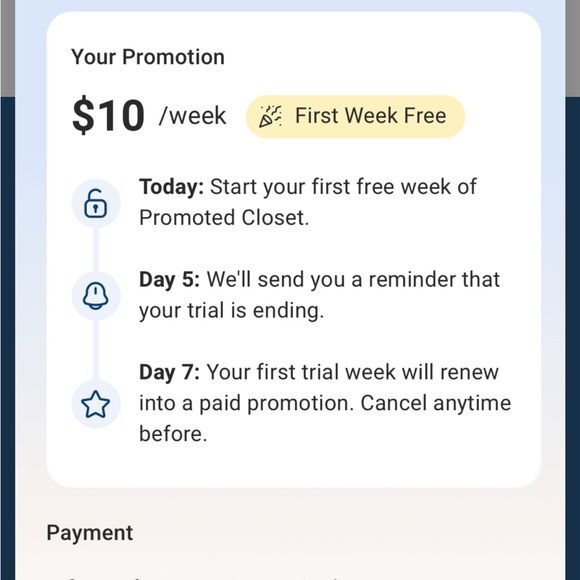Viewport: 580px width, 580px height.
Task: Click the /week pricing label
Action: [x=192, y=116]
